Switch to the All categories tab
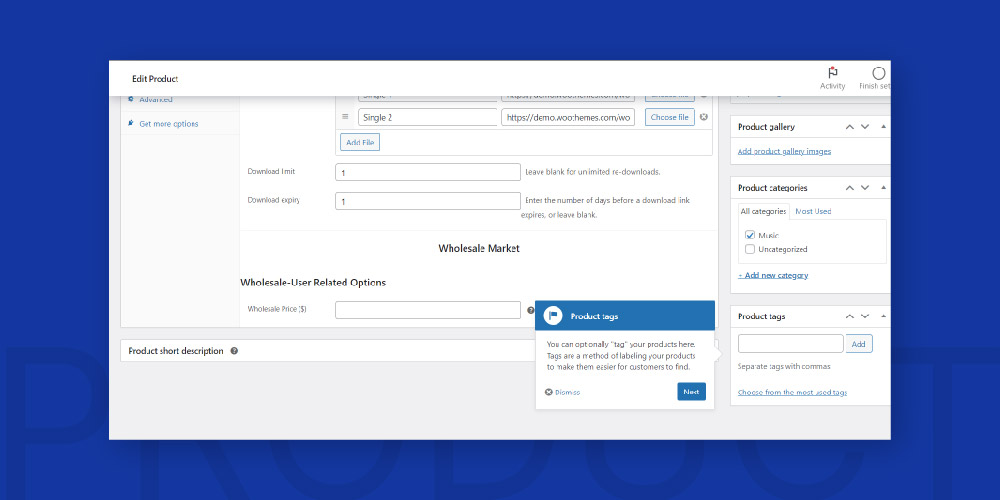The height and width of the screenshot is (500, 1000). coord(763,211)
